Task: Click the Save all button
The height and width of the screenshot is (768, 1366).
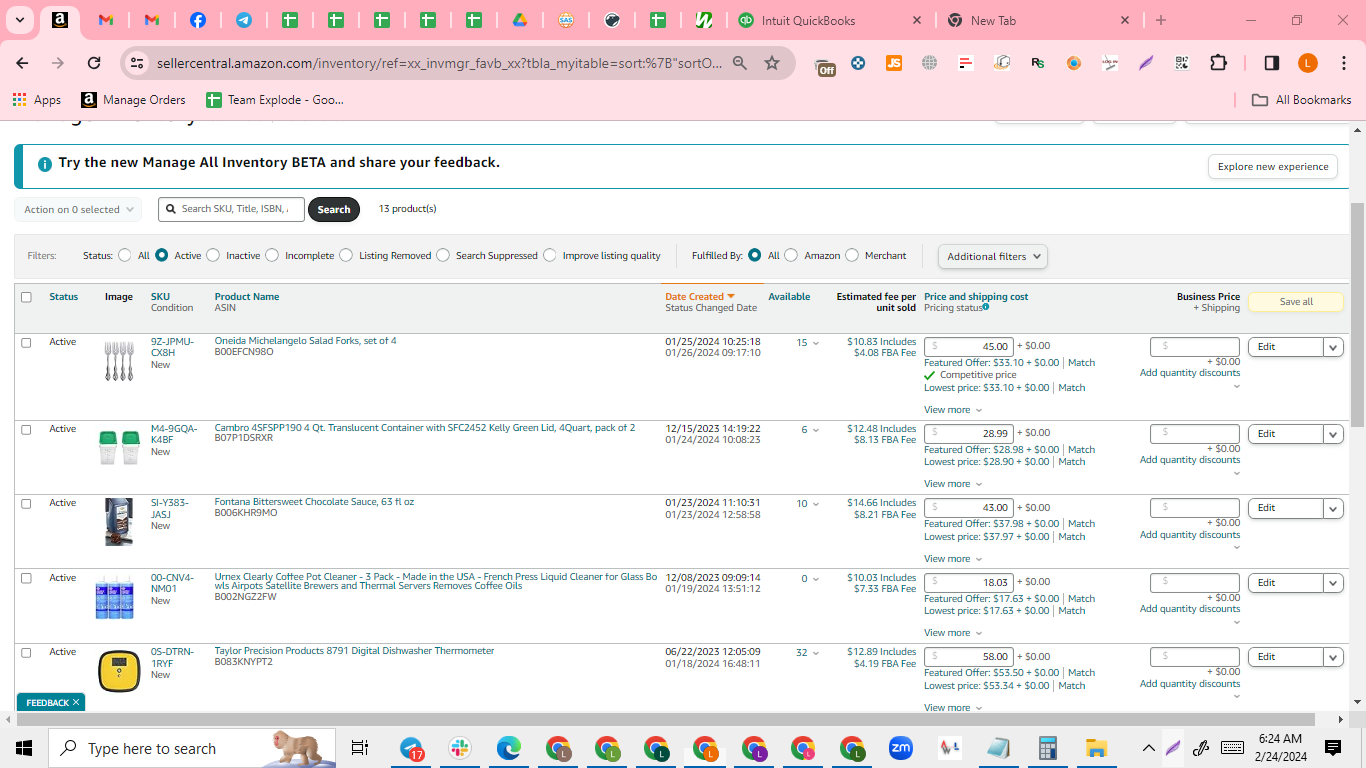Action: [x=1296, y=302]
